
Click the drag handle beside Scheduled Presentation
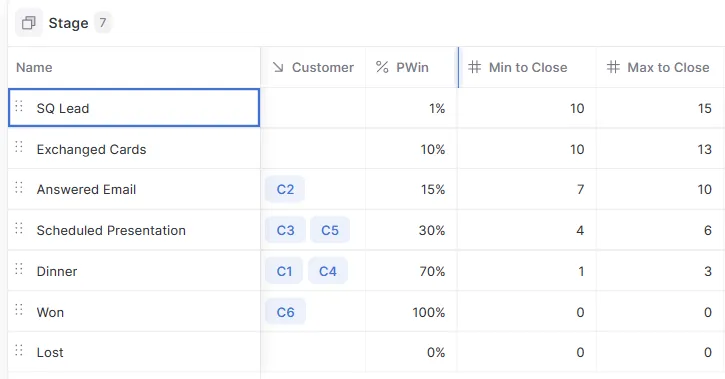click(19, 228)
